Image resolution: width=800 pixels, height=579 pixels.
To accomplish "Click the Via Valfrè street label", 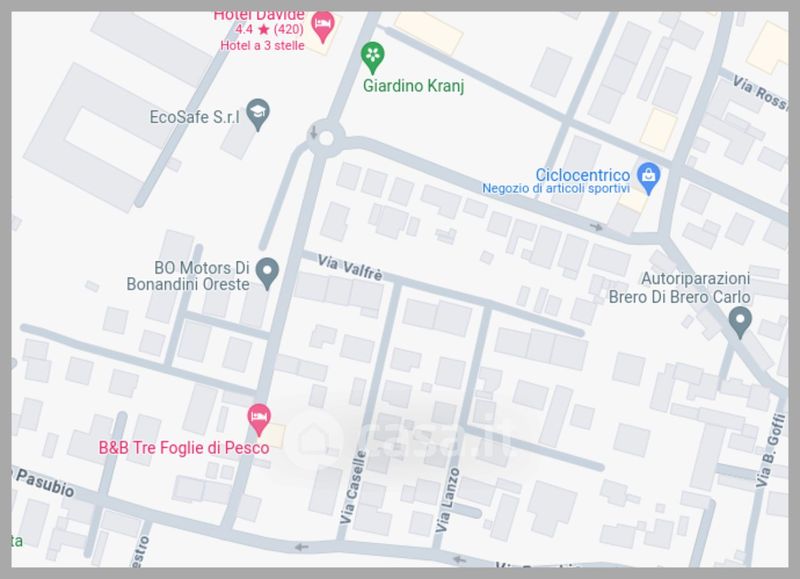I will (349, 268).
